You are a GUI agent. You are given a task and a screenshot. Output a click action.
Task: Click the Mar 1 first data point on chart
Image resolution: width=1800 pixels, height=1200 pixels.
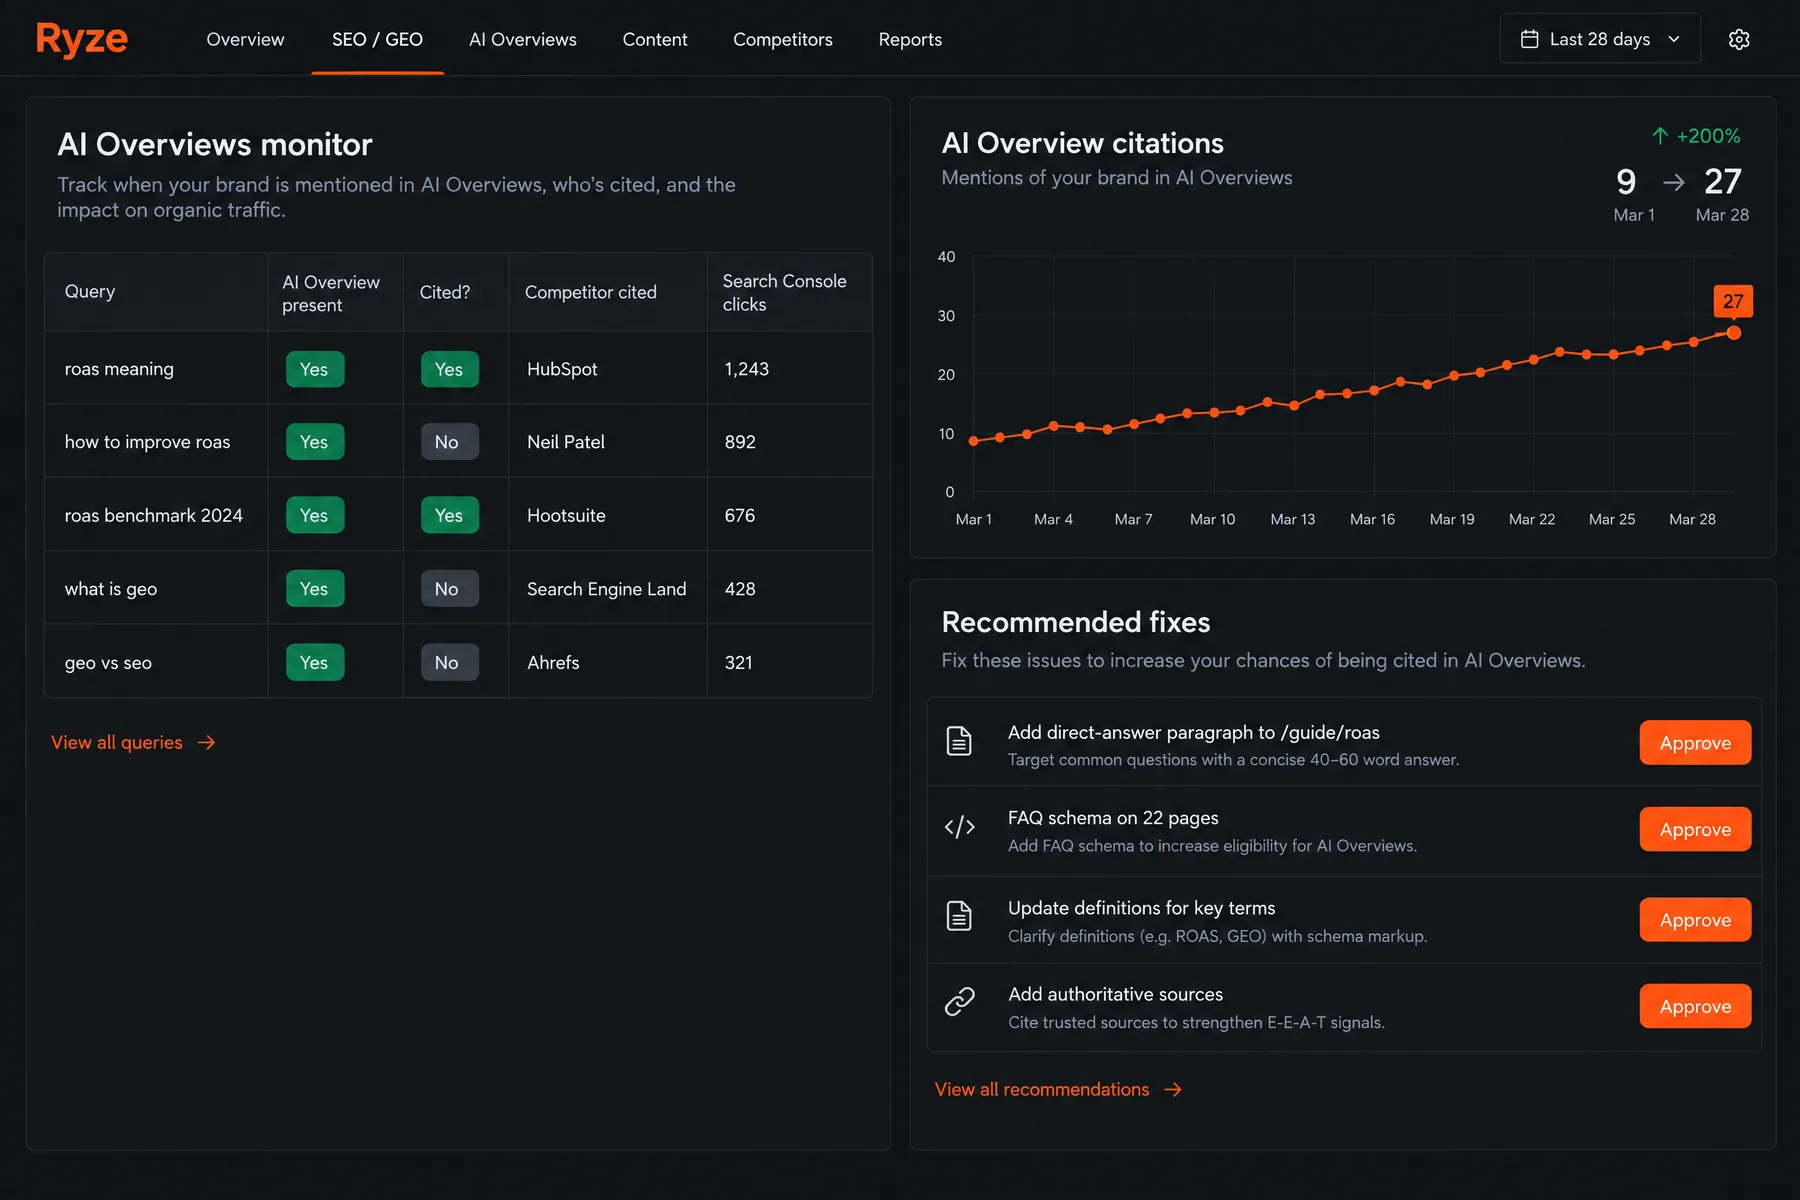coord(973,441)
